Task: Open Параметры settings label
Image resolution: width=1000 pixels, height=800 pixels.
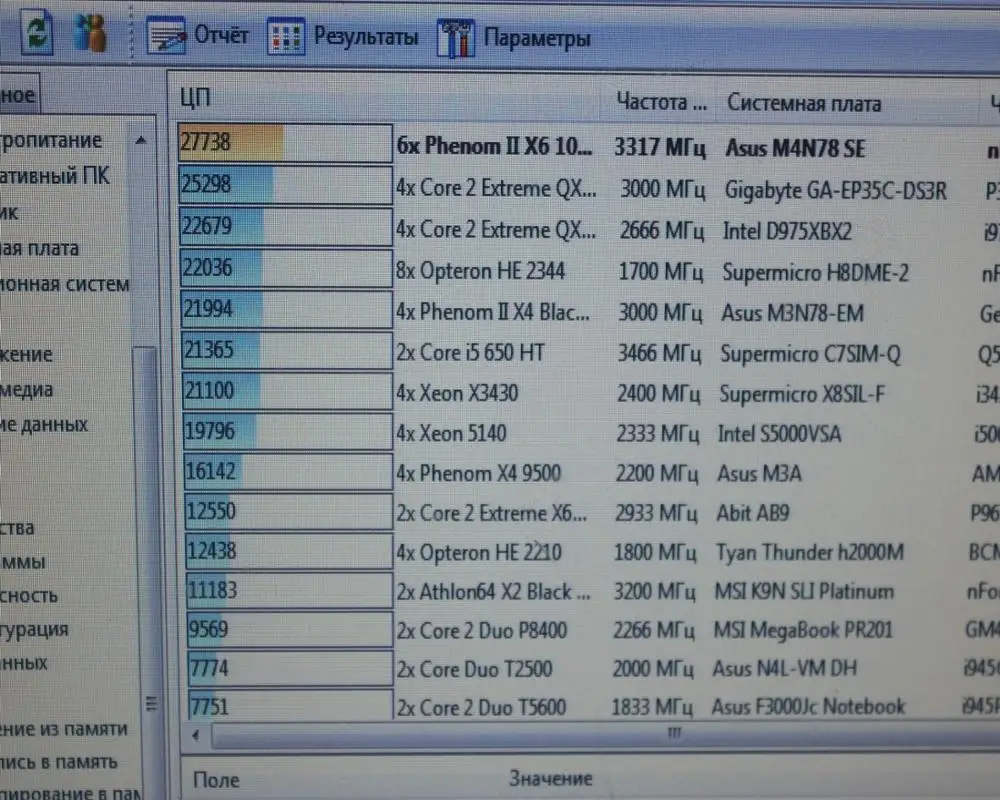Action: coord(537,39)
